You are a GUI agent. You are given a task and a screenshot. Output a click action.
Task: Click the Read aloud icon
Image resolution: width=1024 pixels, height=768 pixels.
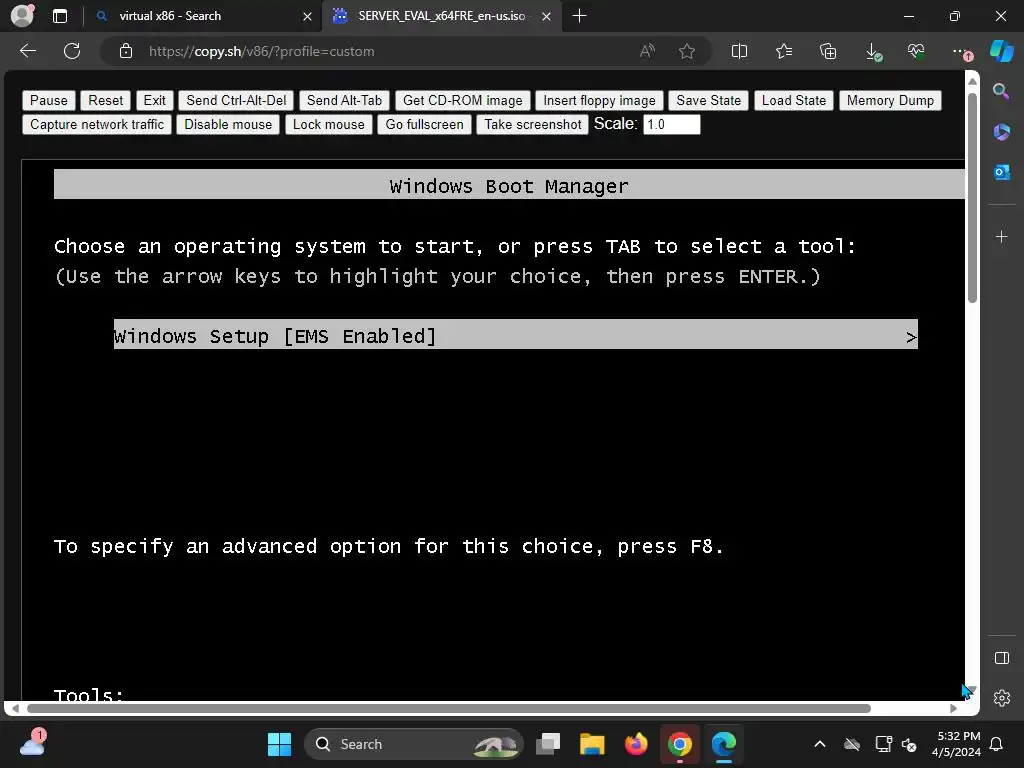(x=647, y=51)
